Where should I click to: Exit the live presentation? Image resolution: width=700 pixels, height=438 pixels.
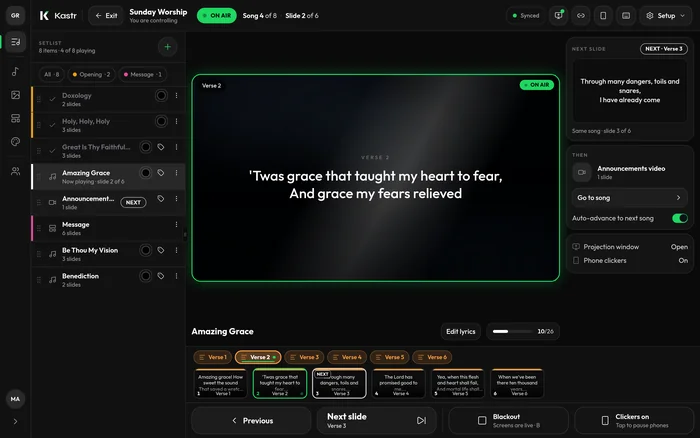[106, 16]
